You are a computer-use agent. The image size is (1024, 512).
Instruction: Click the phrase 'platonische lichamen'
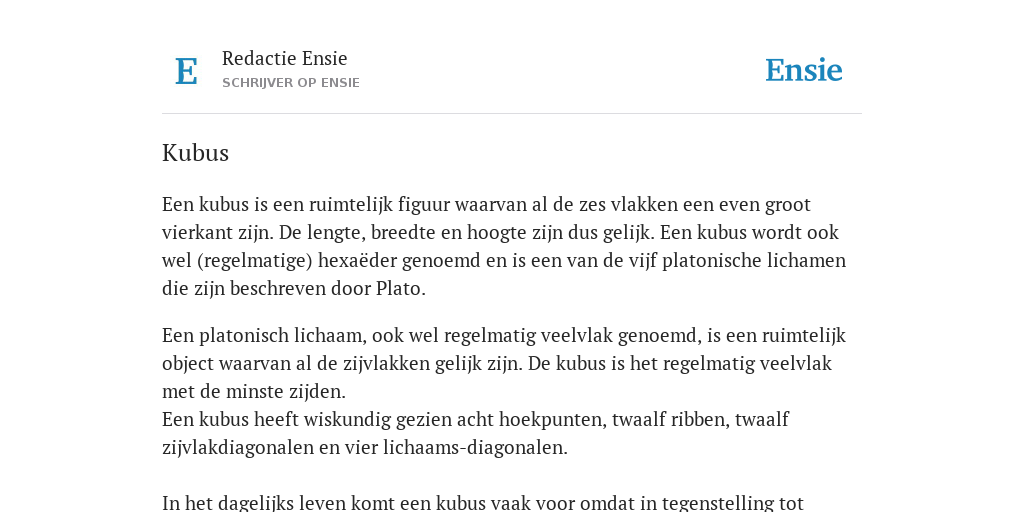pos(754,261)
